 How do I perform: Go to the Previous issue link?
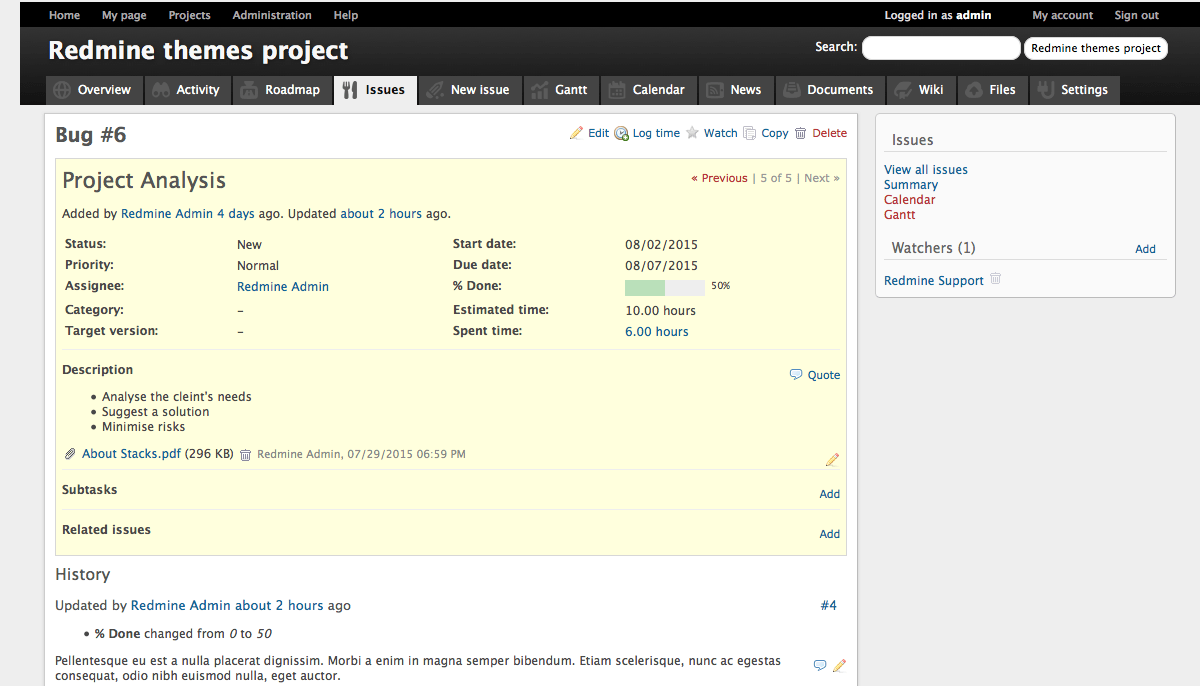(719, 178)
